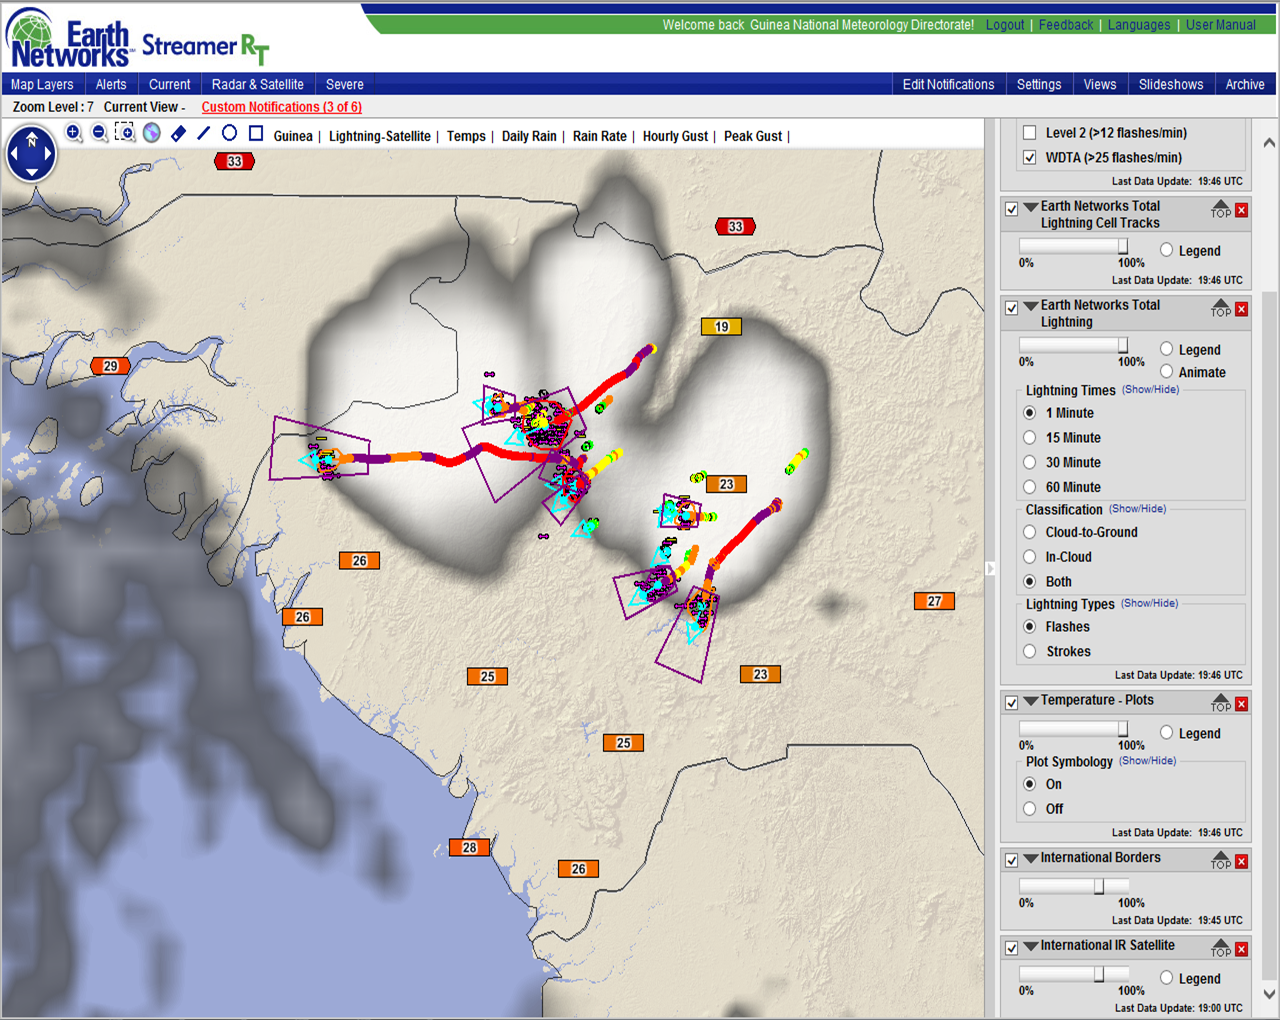1280x1020 pixels.
Task: Show/Hide Classification options
Action: coord(1137,509)
